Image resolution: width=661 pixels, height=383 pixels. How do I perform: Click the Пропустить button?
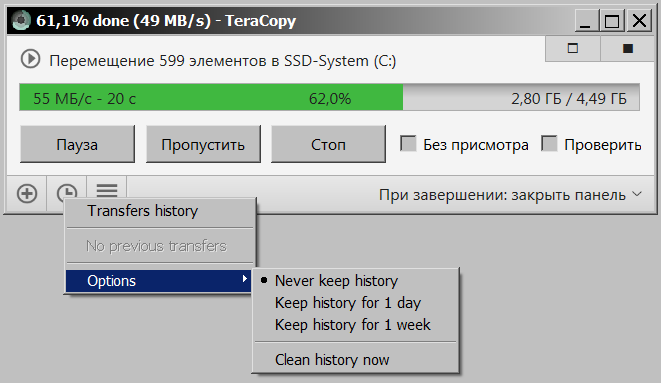click(203, 144)
